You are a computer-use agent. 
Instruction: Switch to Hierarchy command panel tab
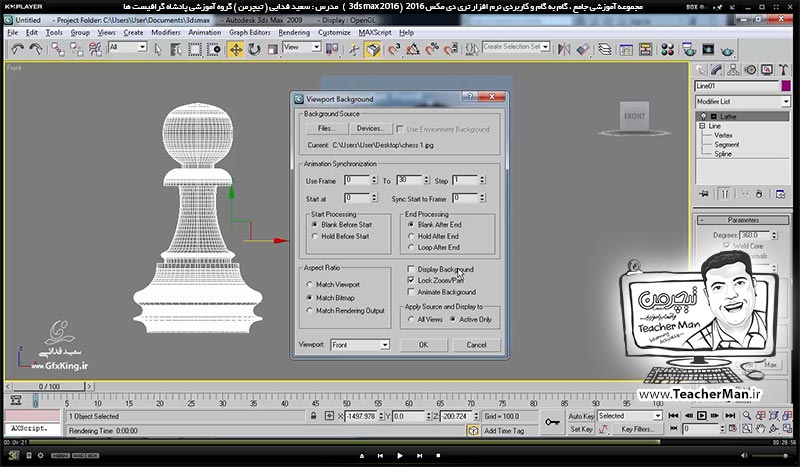pos(733,70)
